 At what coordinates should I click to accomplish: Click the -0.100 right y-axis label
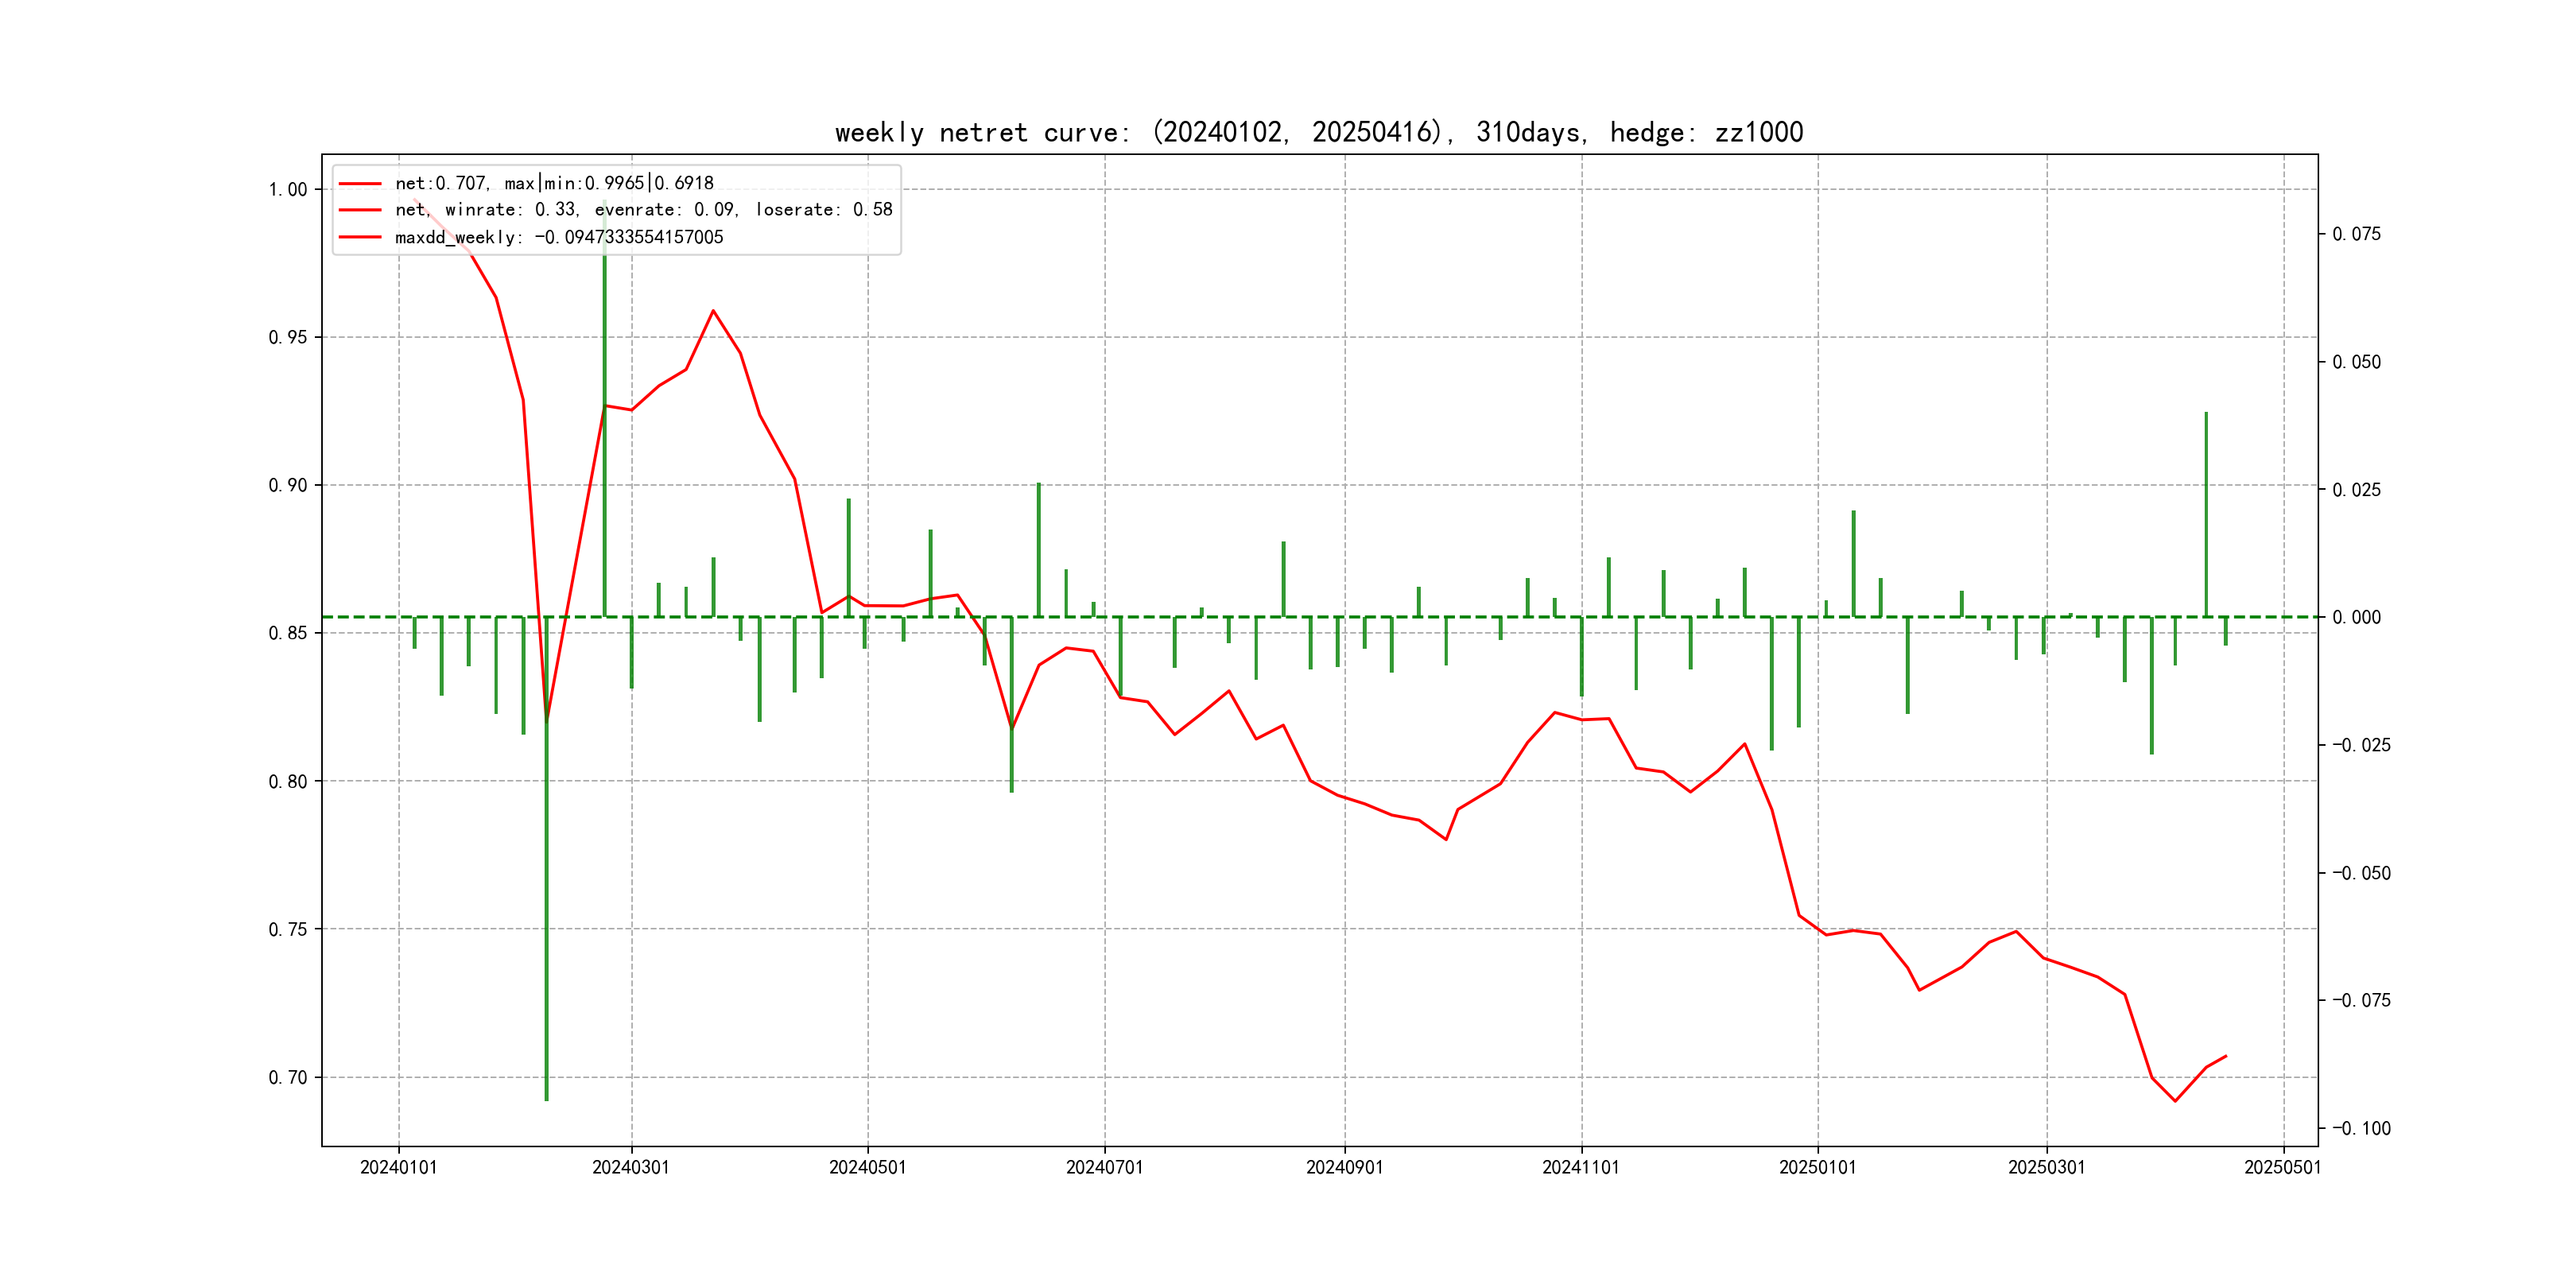click(2361, 1128)
